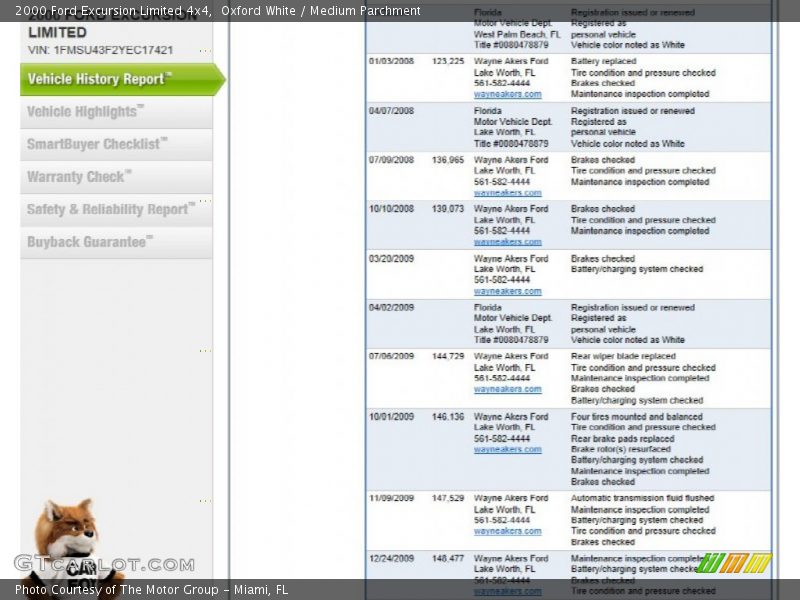The image size is (800, 600).
Task: Open the SmartBuyer Checklist tab
Action: click(x=116, y=144)
